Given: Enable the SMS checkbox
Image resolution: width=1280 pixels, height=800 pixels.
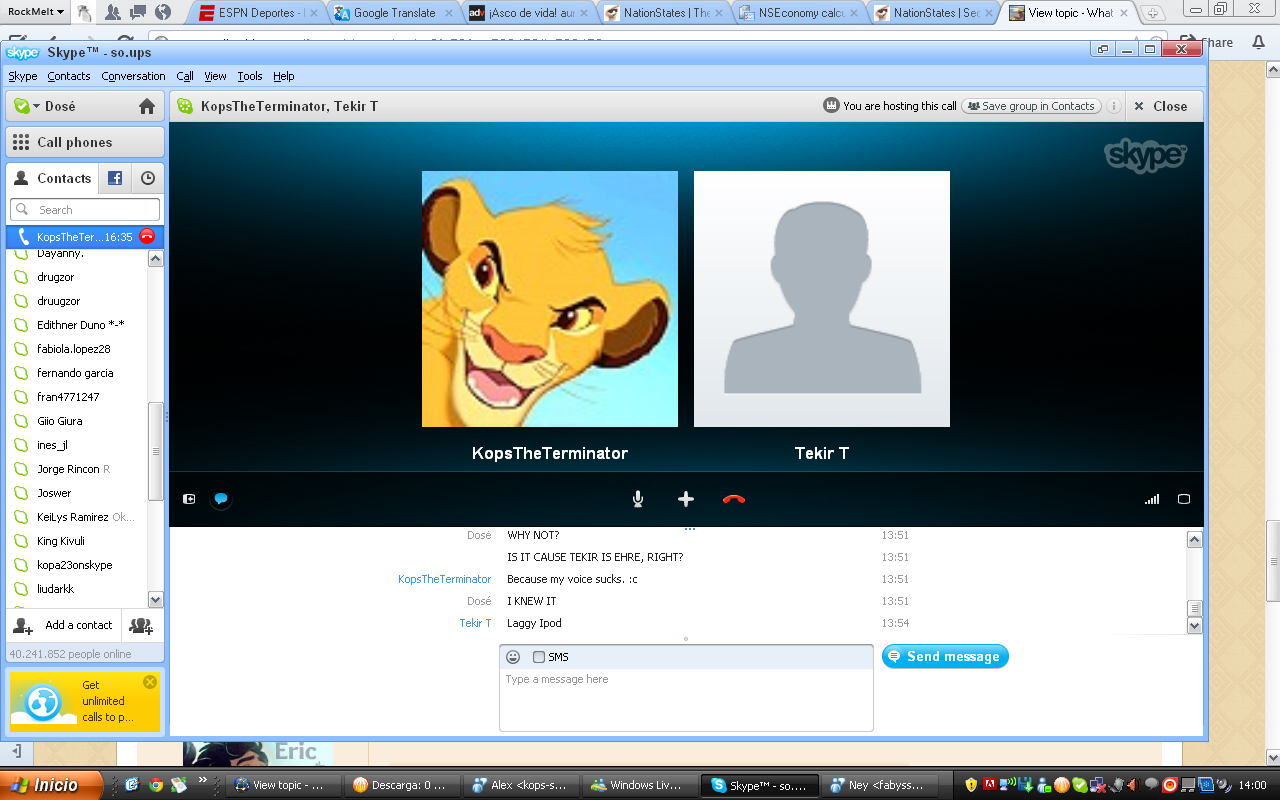Looking at the screenshot, I should pos(539,657).
